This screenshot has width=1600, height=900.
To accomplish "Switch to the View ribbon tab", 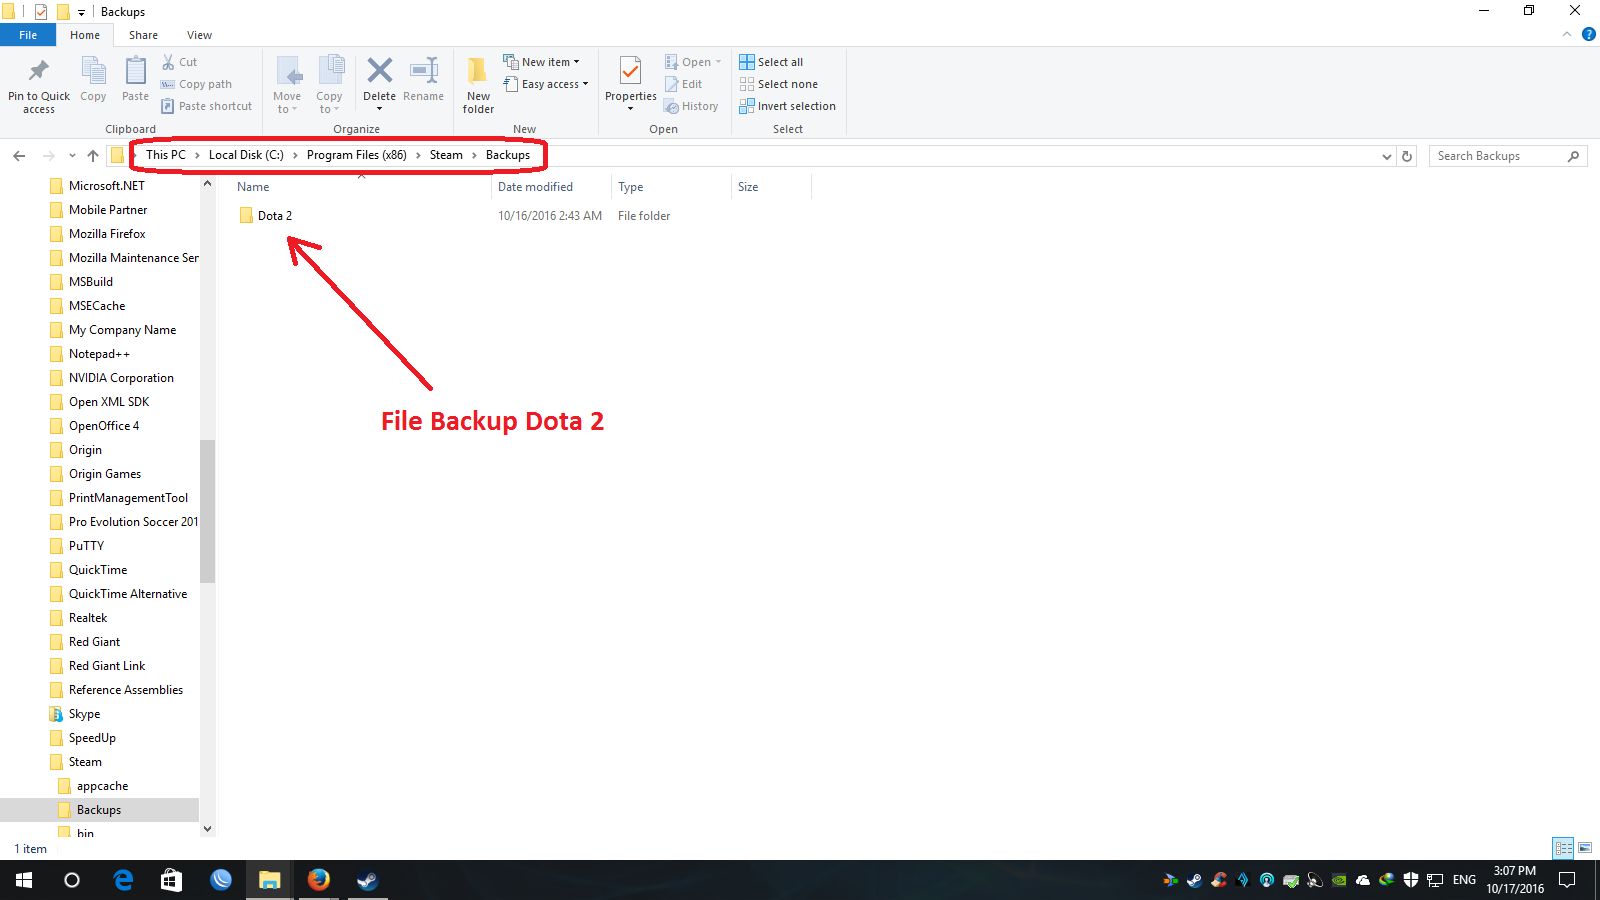I will [199, 35].
